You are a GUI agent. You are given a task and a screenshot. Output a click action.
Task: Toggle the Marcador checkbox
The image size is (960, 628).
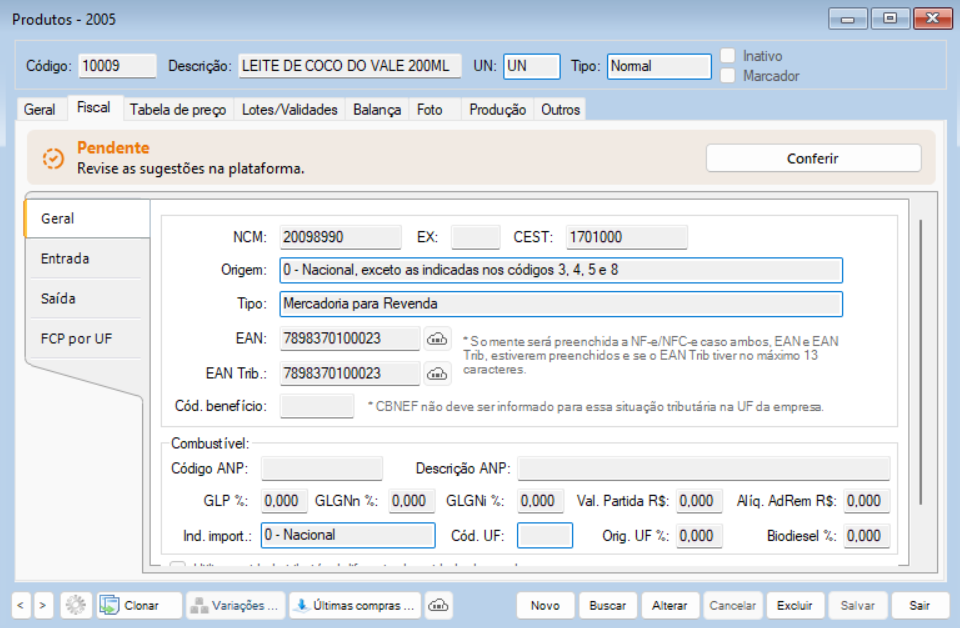pyautogui.click(x=728, y=76)
